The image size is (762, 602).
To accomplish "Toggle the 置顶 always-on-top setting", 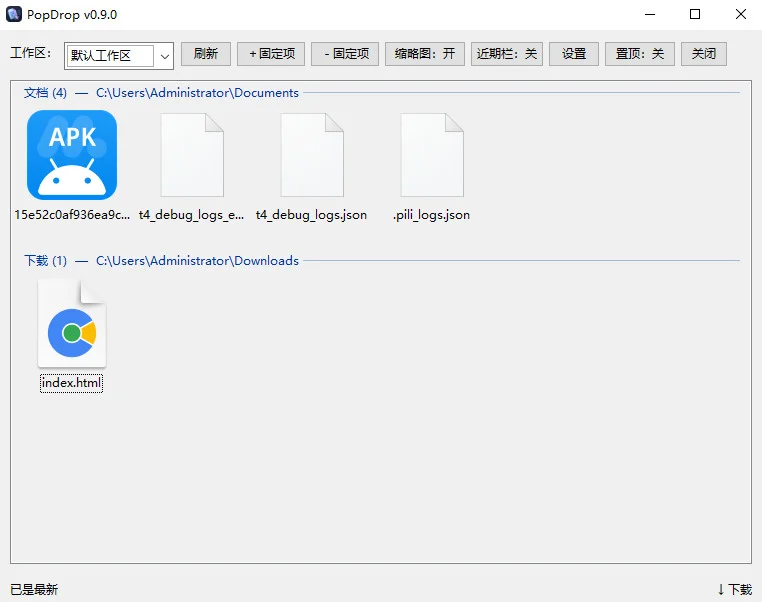I will click(640, 53).
